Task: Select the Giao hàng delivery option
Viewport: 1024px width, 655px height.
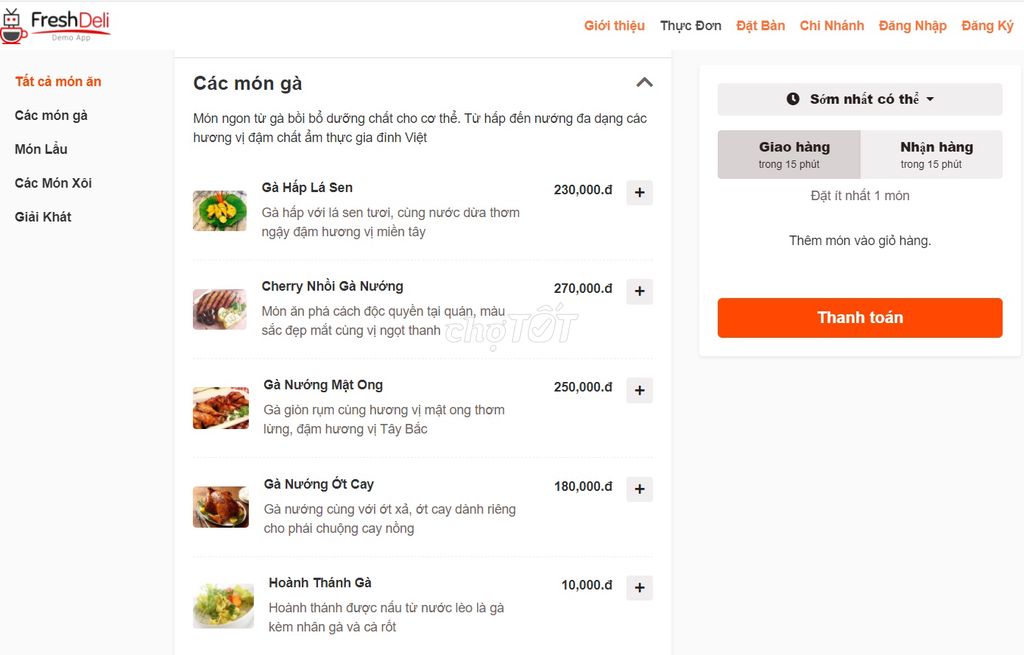Action: (x=789, y=154)
